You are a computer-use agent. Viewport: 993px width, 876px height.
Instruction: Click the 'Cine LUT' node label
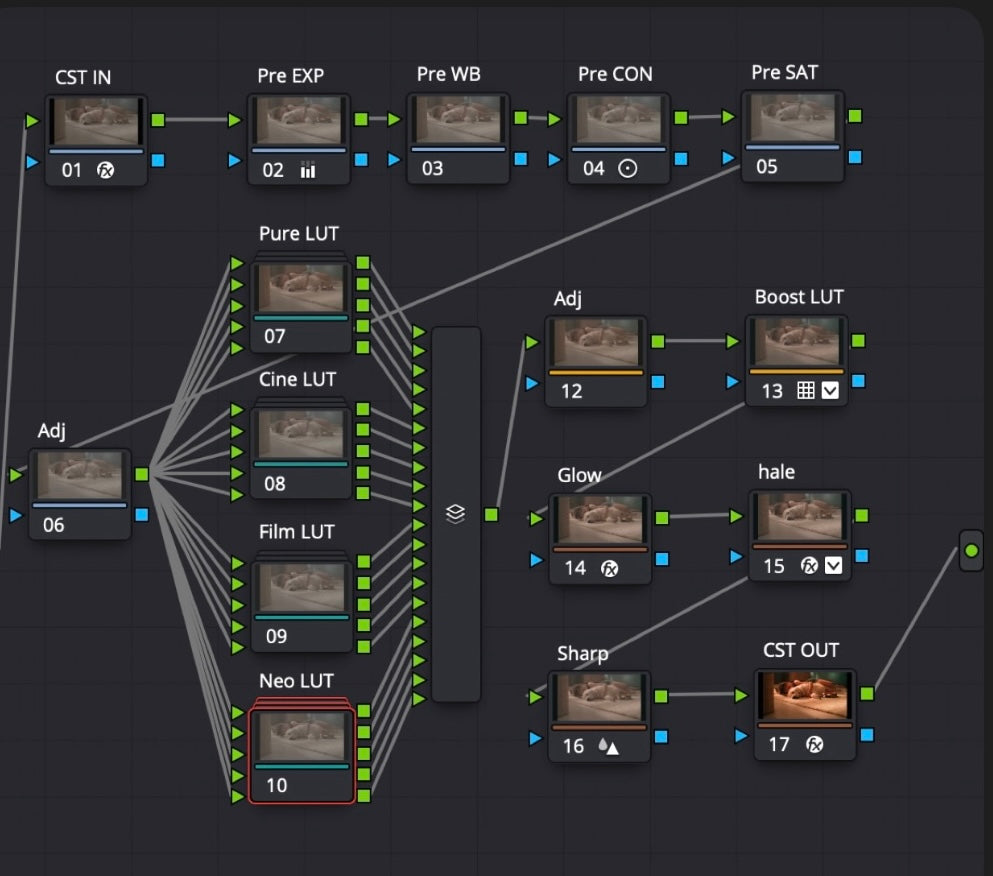[297, 379]
